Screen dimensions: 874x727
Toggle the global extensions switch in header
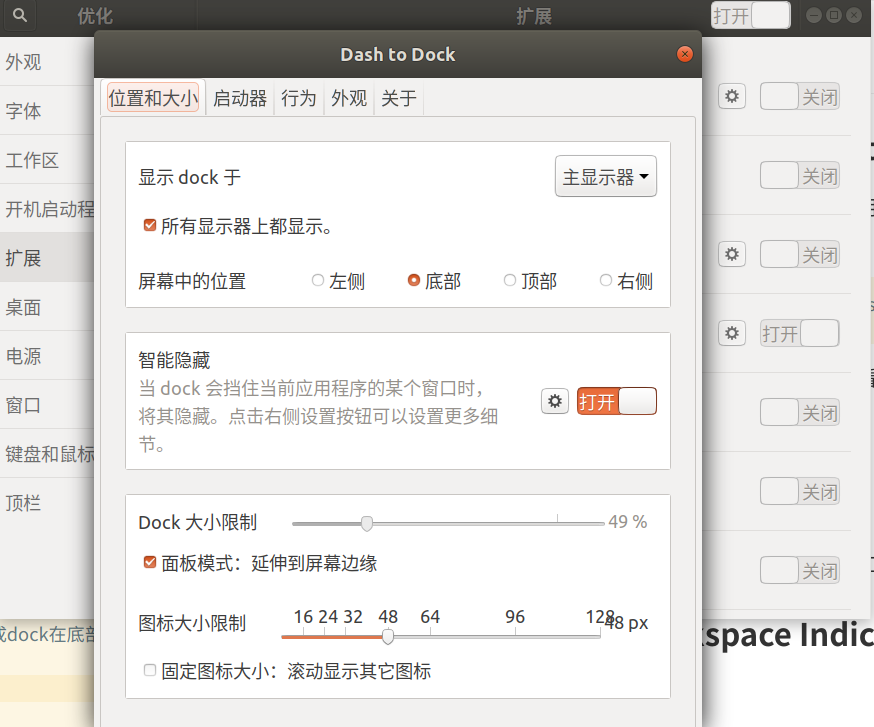(x=750, y=15)
